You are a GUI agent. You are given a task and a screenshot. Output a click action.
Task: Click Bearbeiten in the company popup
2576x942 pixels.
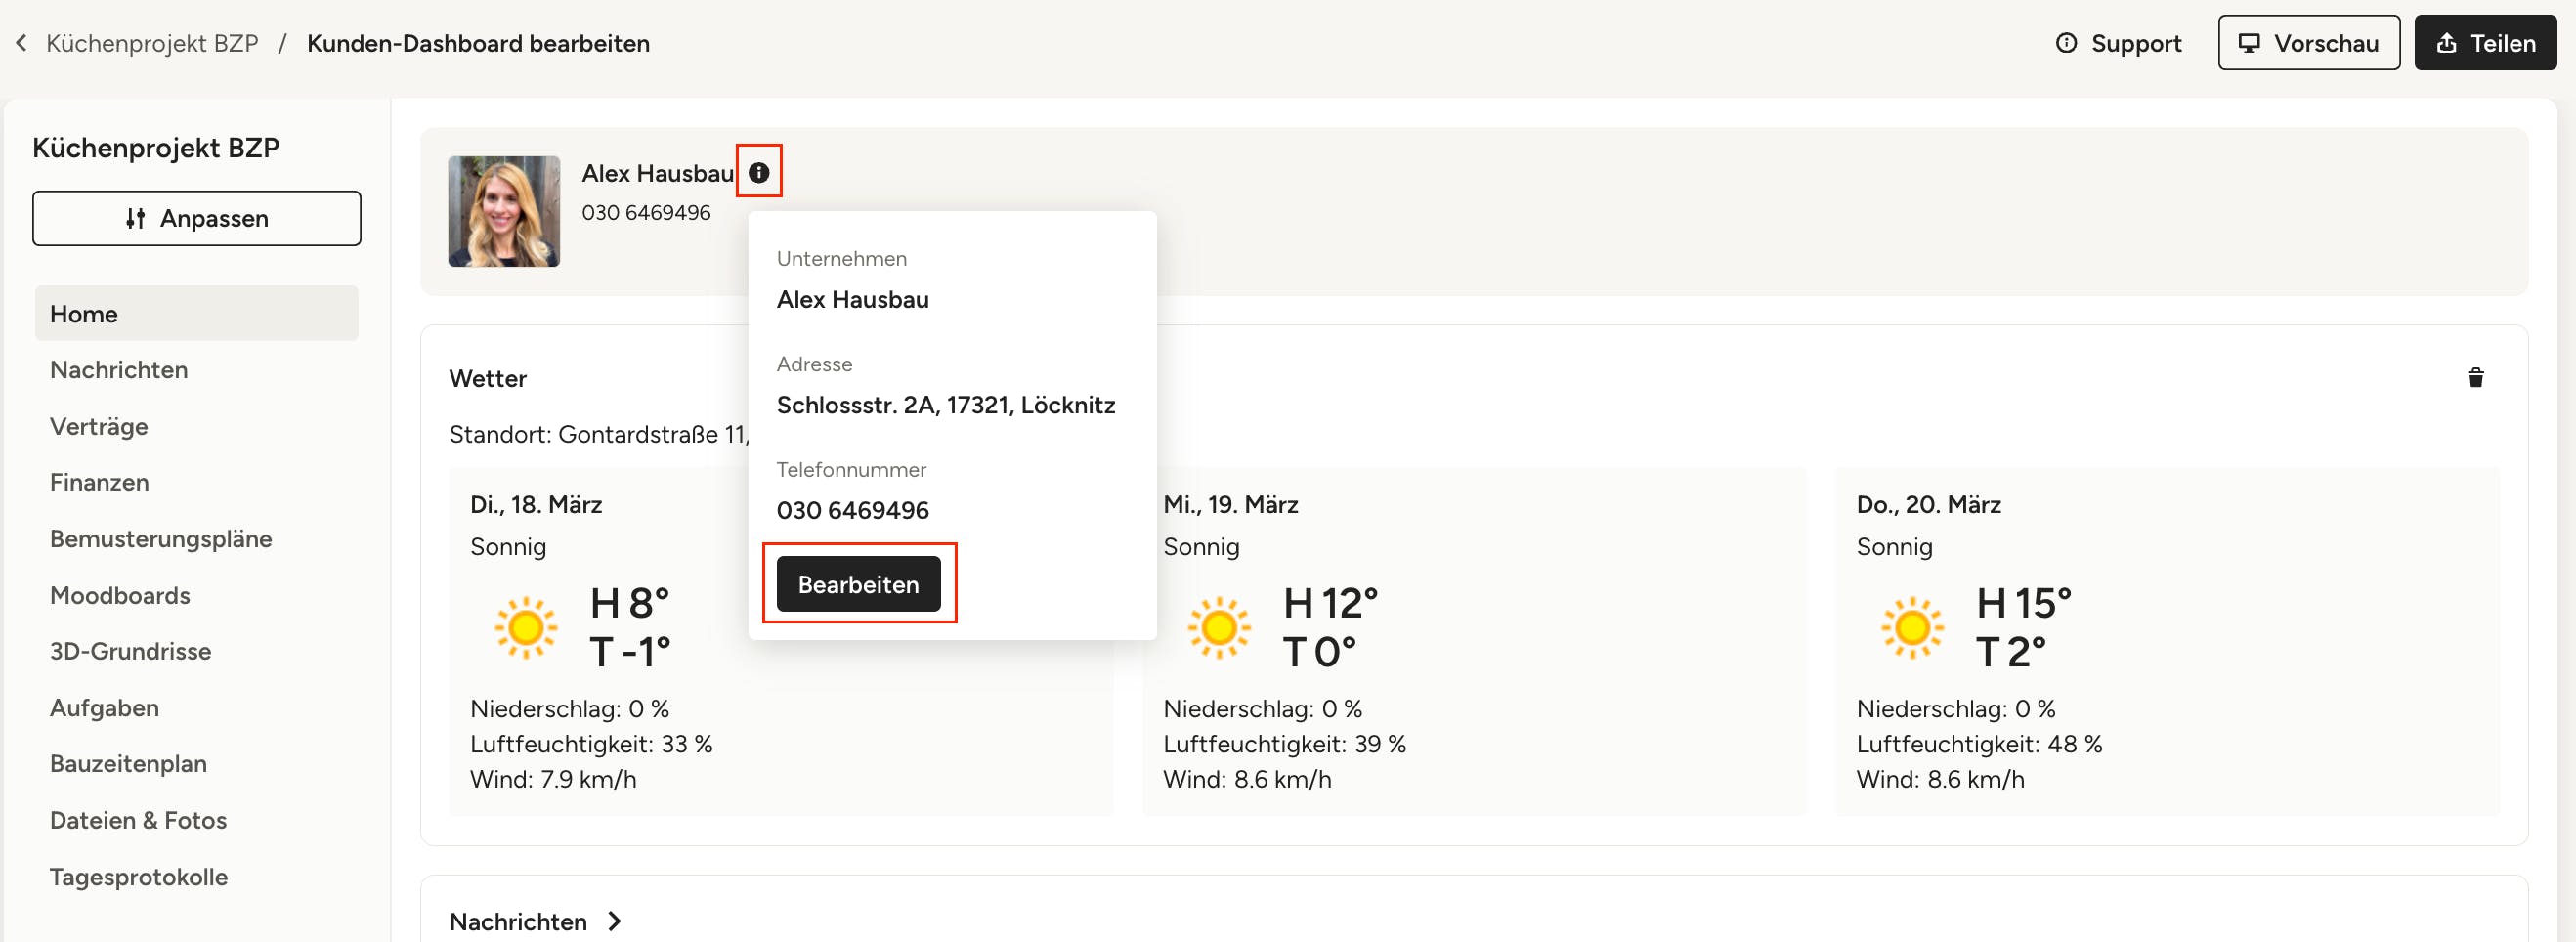(x=858, y=584)
